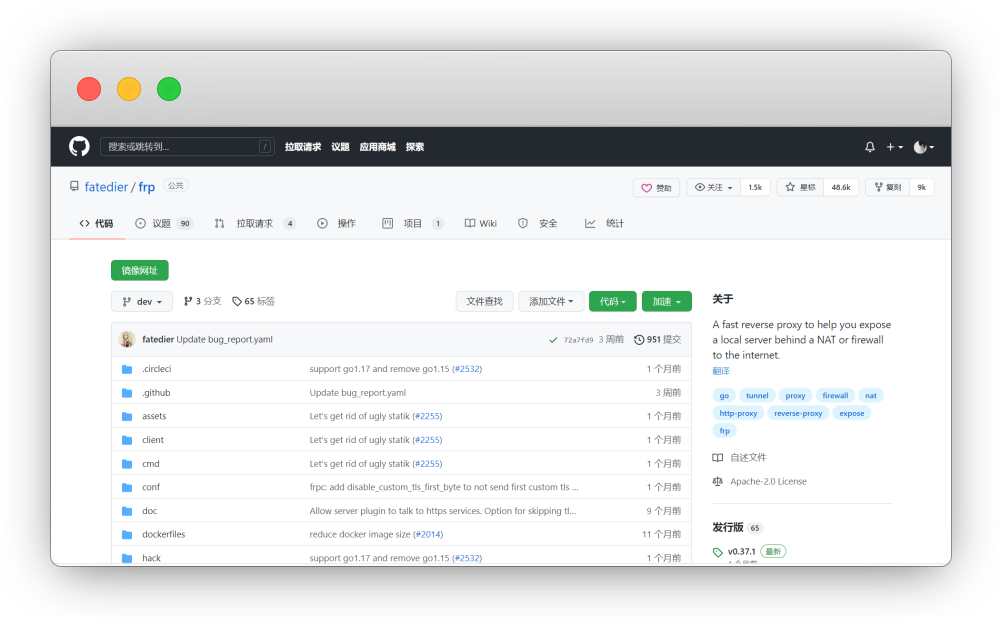1002x617 pixels.
Task: Expand the watch 关注 dropdown
Action: pyautogui.click(x=714, y=187)
